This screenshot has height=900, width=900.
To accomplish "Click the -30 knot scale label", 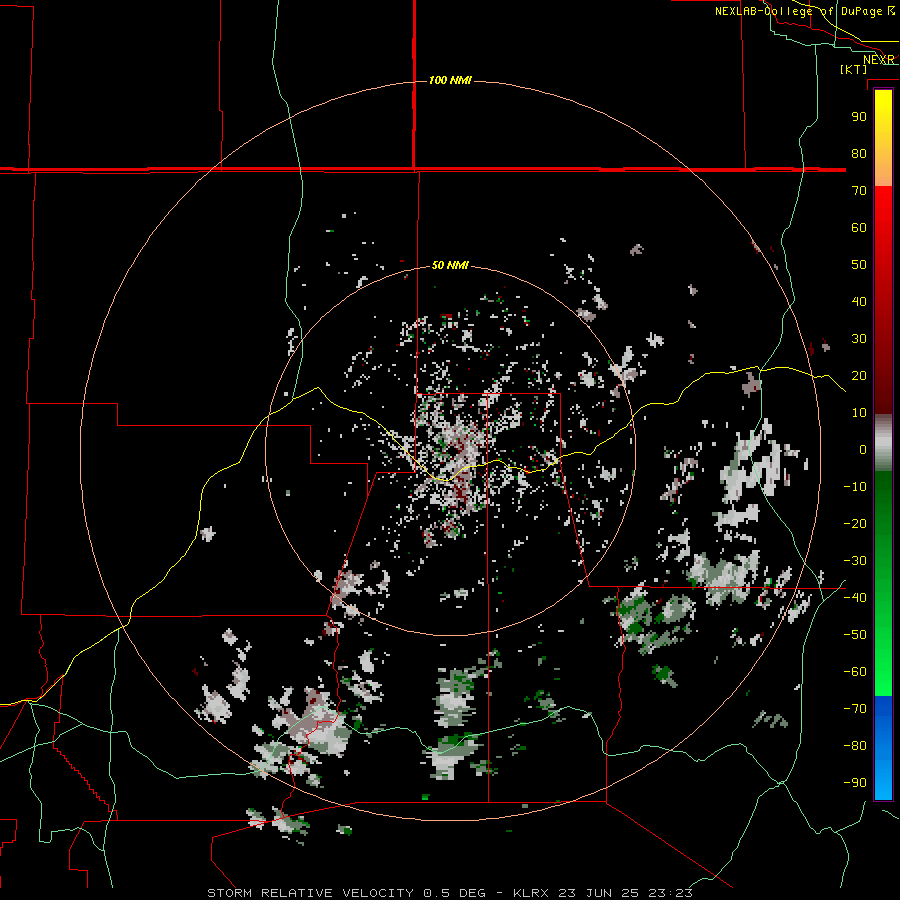I will coord(855,561).
